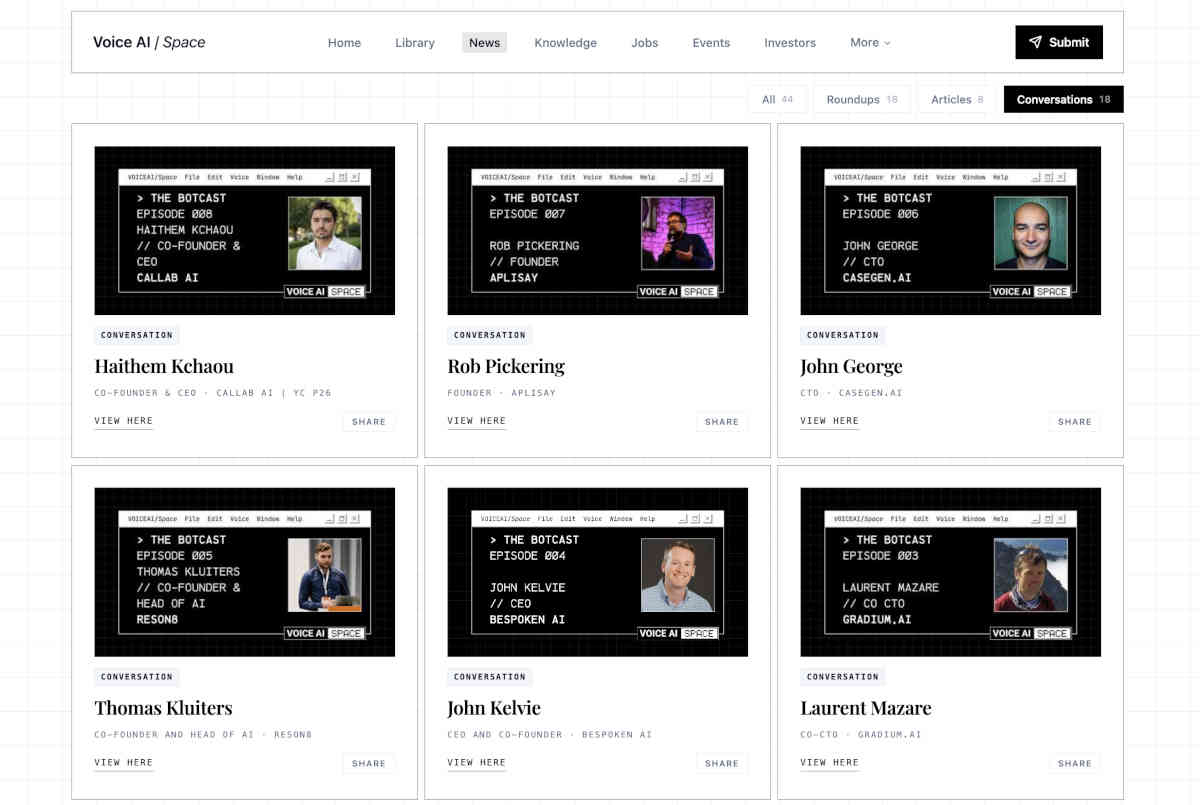Screen dimensions: 1200x805
Task: Click John Kelvie's headshot in episode 004
Action: tap(678, 575)
